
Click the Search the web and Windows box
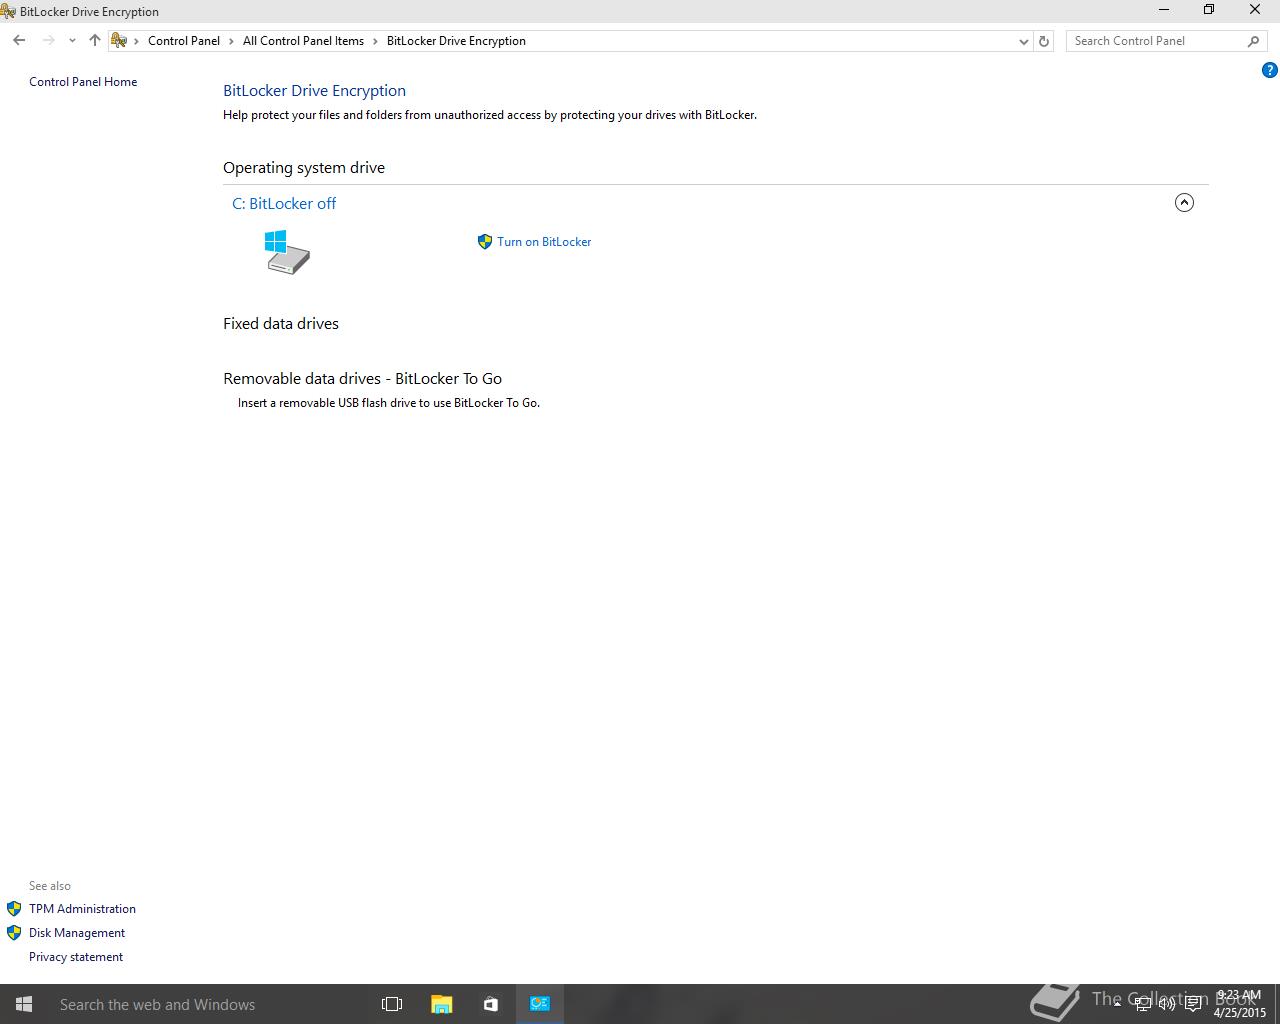tap(208, 1004)
